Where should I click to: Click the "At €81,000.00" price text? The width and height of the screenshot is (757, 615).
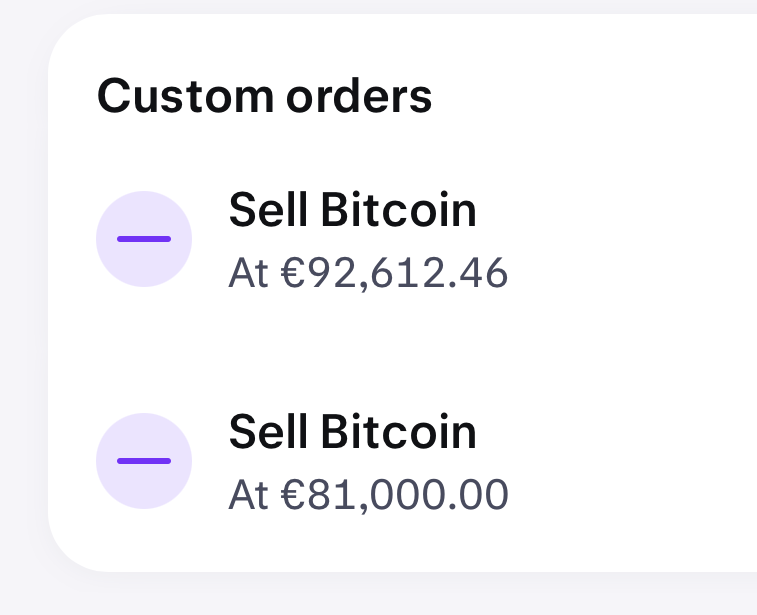click(x=368, y=495)
